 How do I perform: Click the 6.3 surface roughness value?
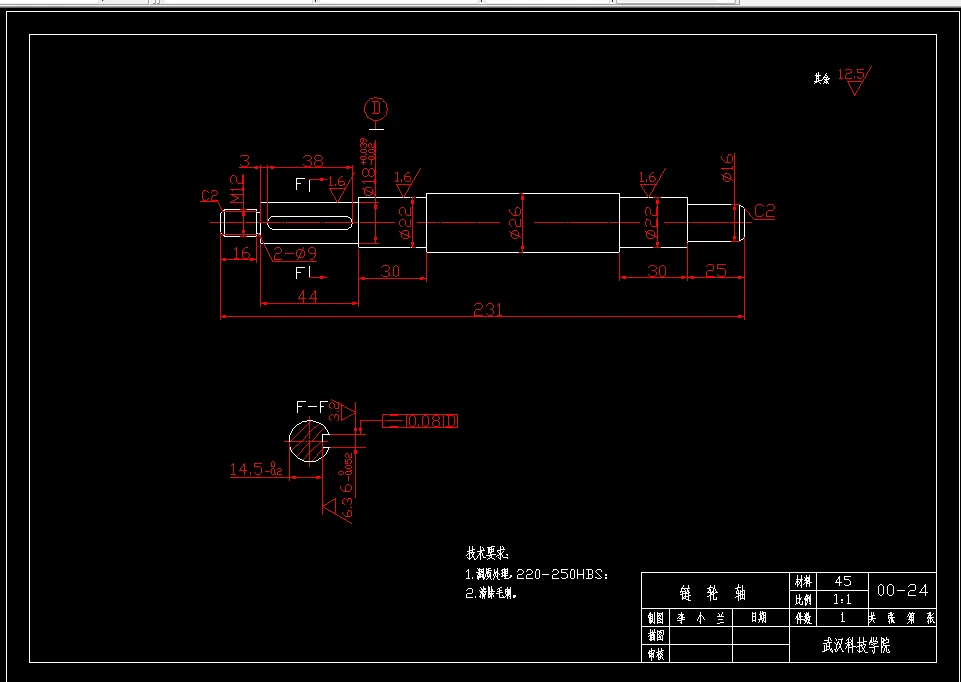coord(346,509)
